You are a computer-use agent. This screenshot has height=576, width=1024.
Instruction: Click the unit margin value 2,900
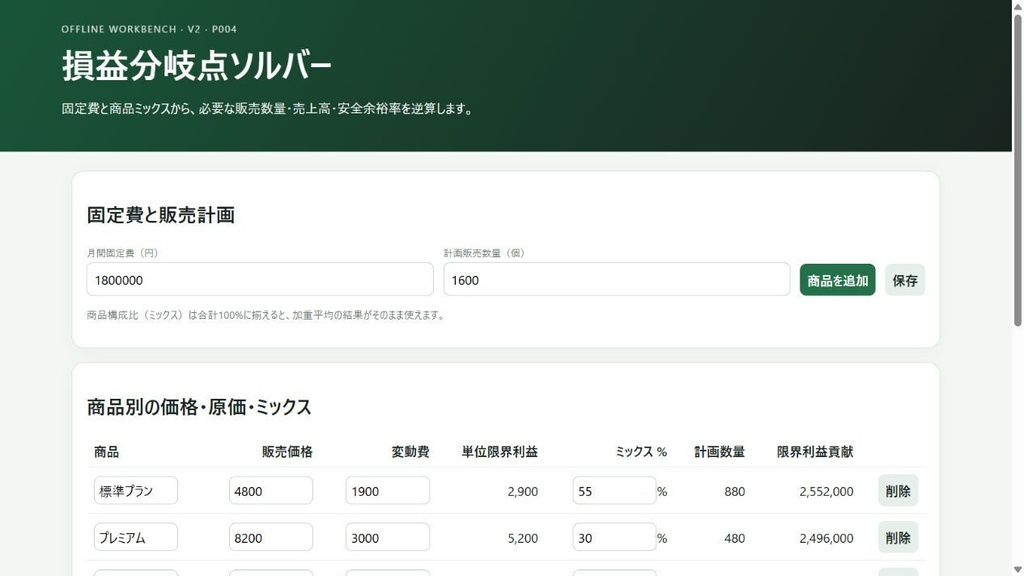tap(522, 492)
